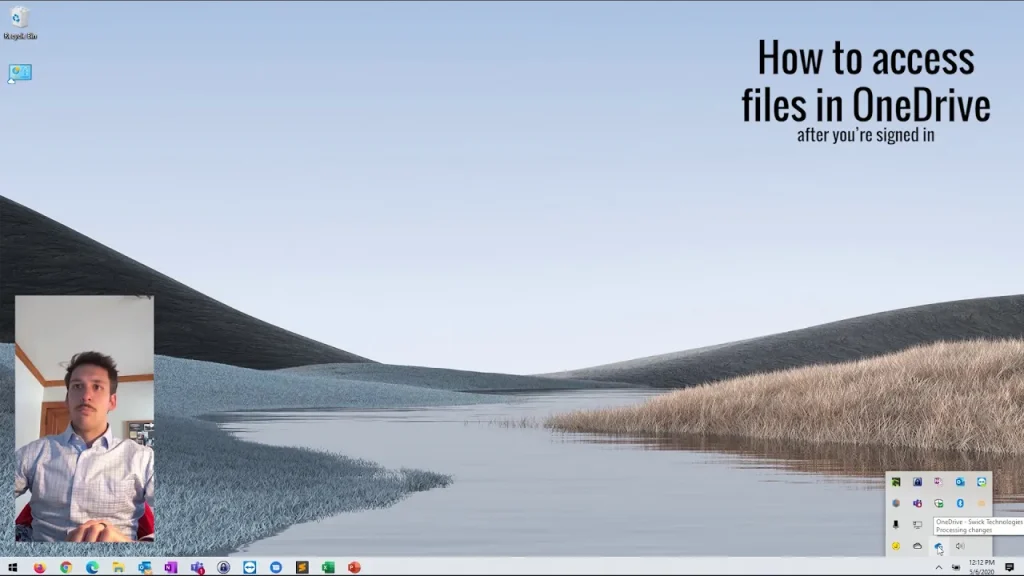
Task: Open the padlock app on the taskbar
Action: point(223,567)
